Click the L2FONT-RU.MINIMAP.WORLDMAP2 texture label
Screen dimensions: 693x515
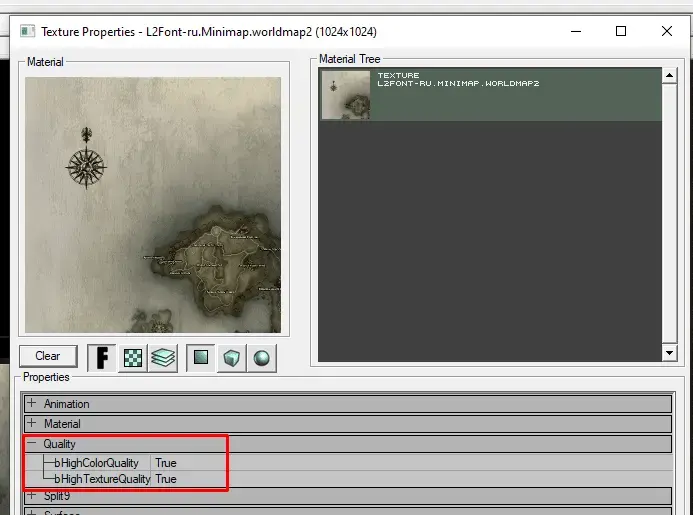[458, 83]
